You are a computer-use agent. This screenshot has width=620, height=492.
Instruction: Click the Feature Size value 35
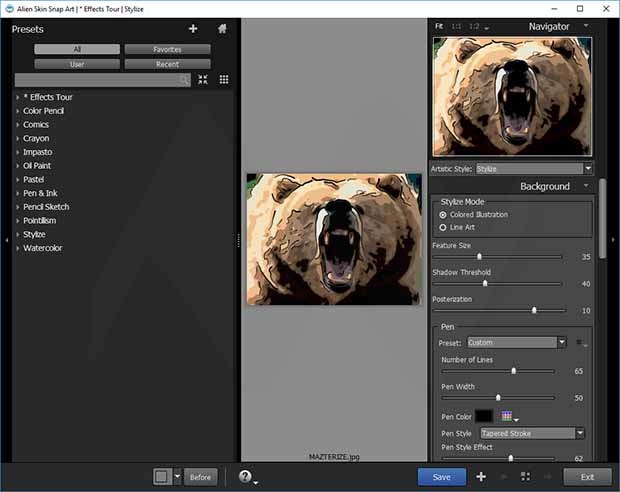(x=586, y=257)
